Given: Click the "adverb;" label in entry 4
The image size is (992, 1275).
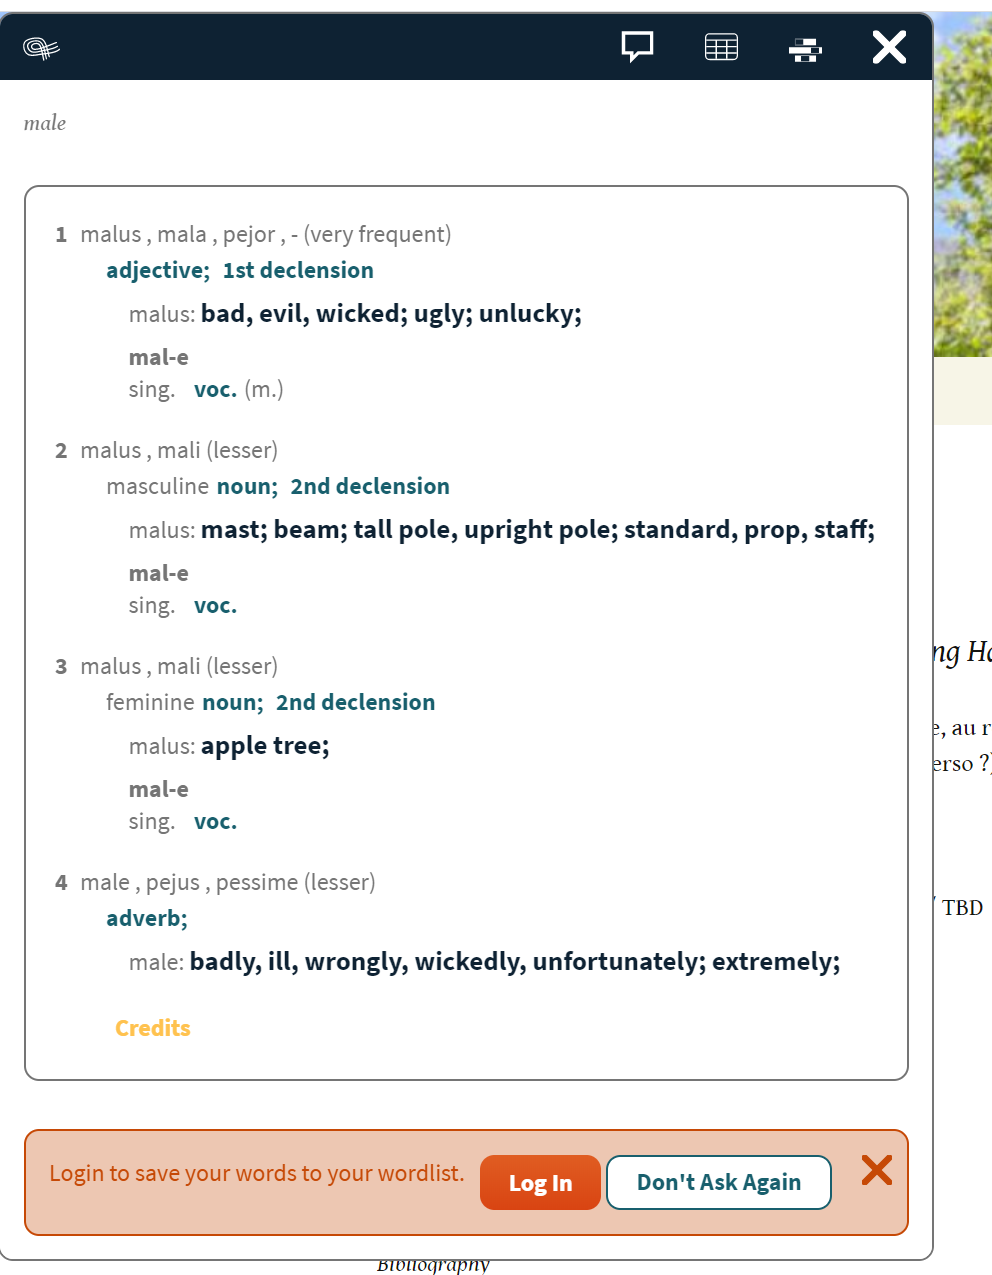Looking at the screenshot, I should pos(146,918).
